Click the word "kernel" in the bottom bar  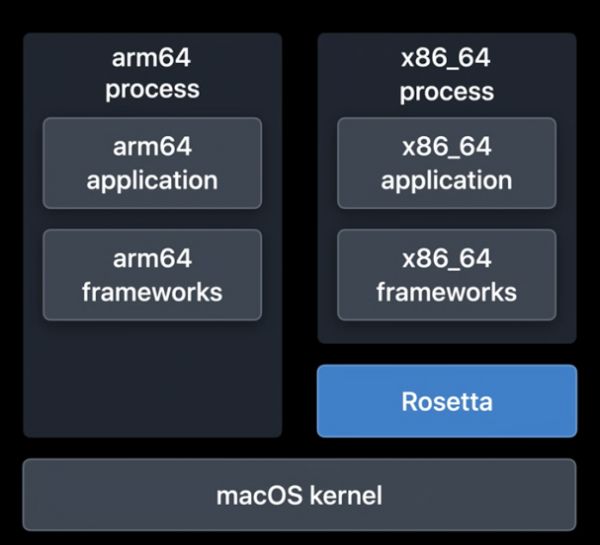click(344, 494)
